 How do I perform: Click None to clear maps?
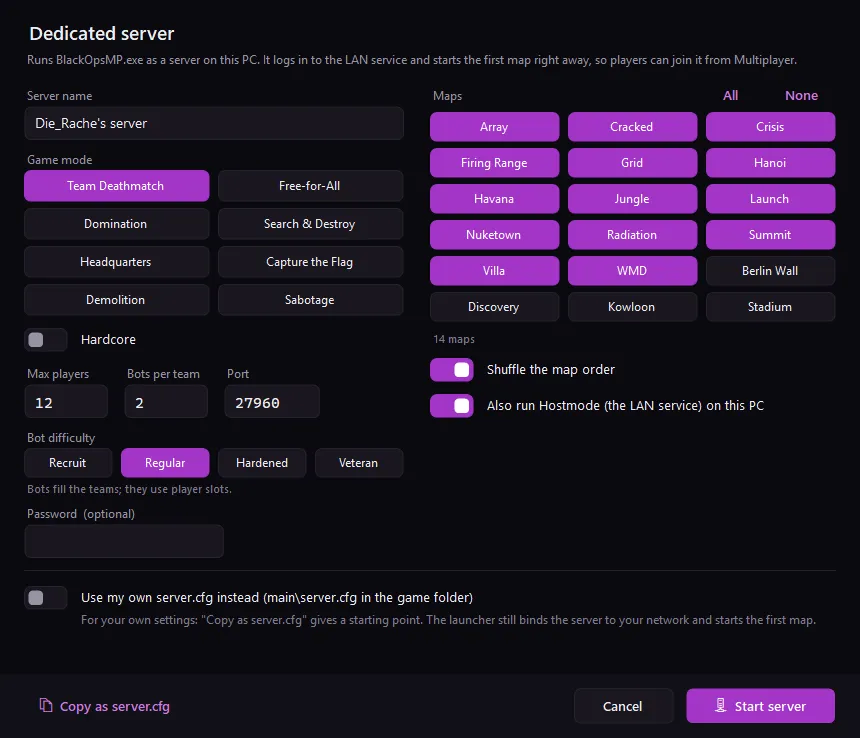point(801,95)
